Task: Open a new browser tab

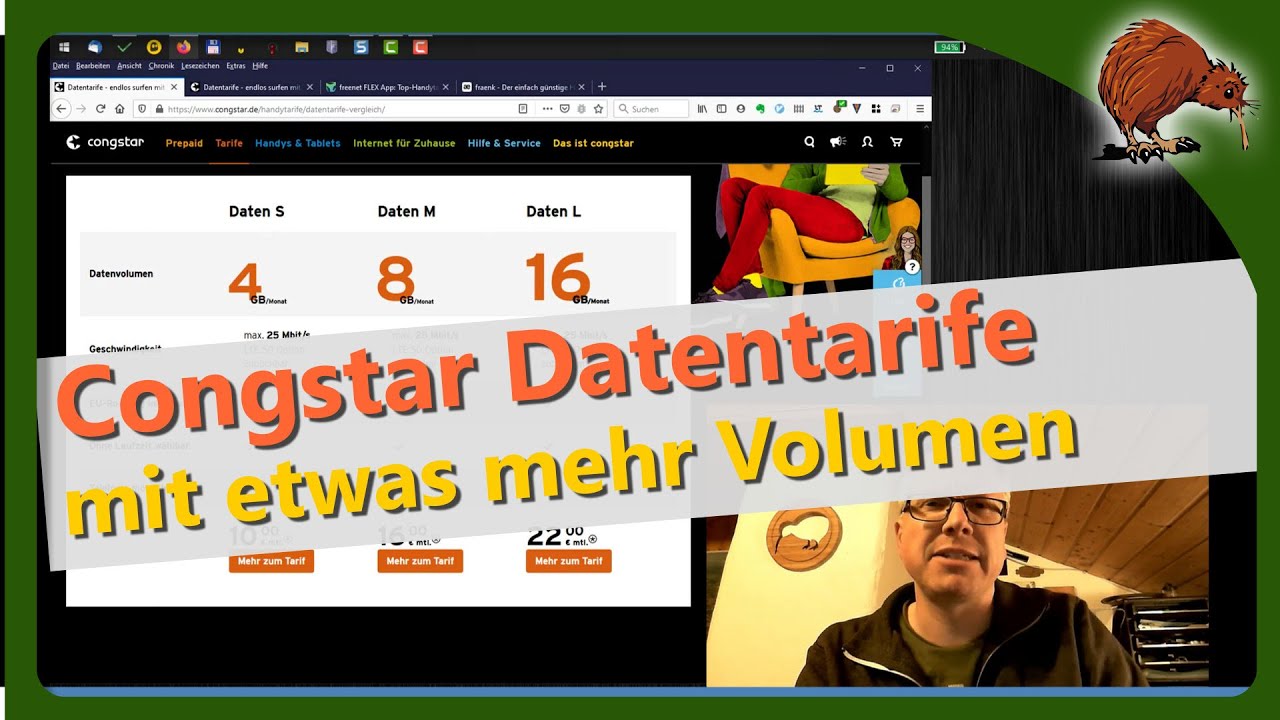Action: (x=602, y=87)
